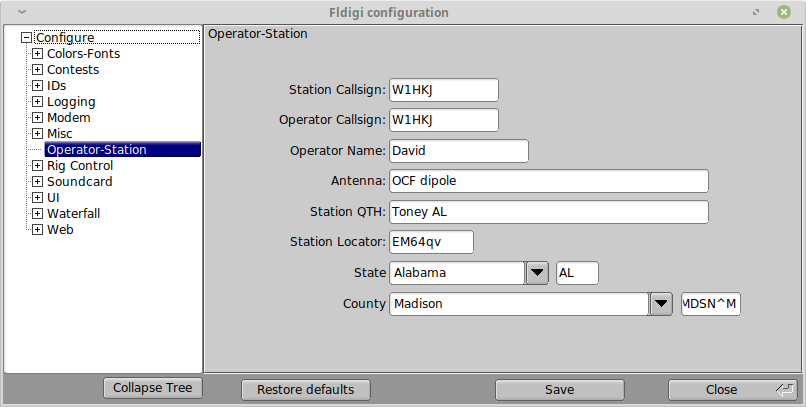Expand the Soundcard plus icon
Viewport: 806px width, 407px height.
coord(38,181)
